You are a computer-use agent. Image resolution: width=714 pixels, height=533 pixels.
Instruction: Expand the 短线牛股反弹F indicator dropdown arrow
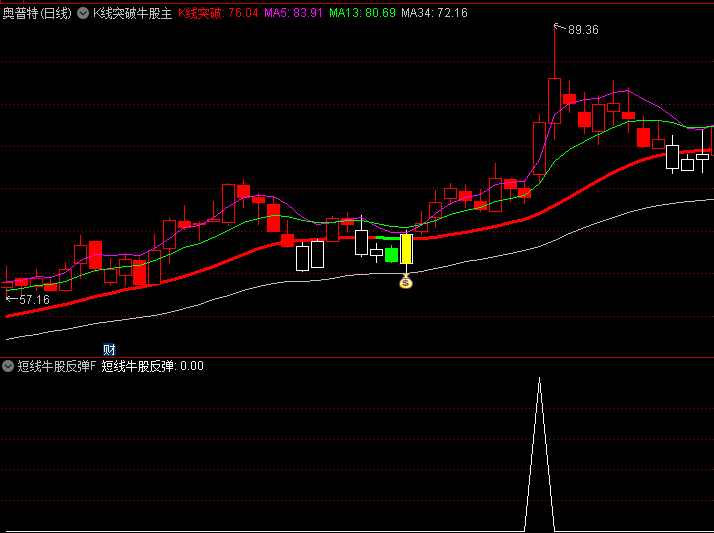8,366
